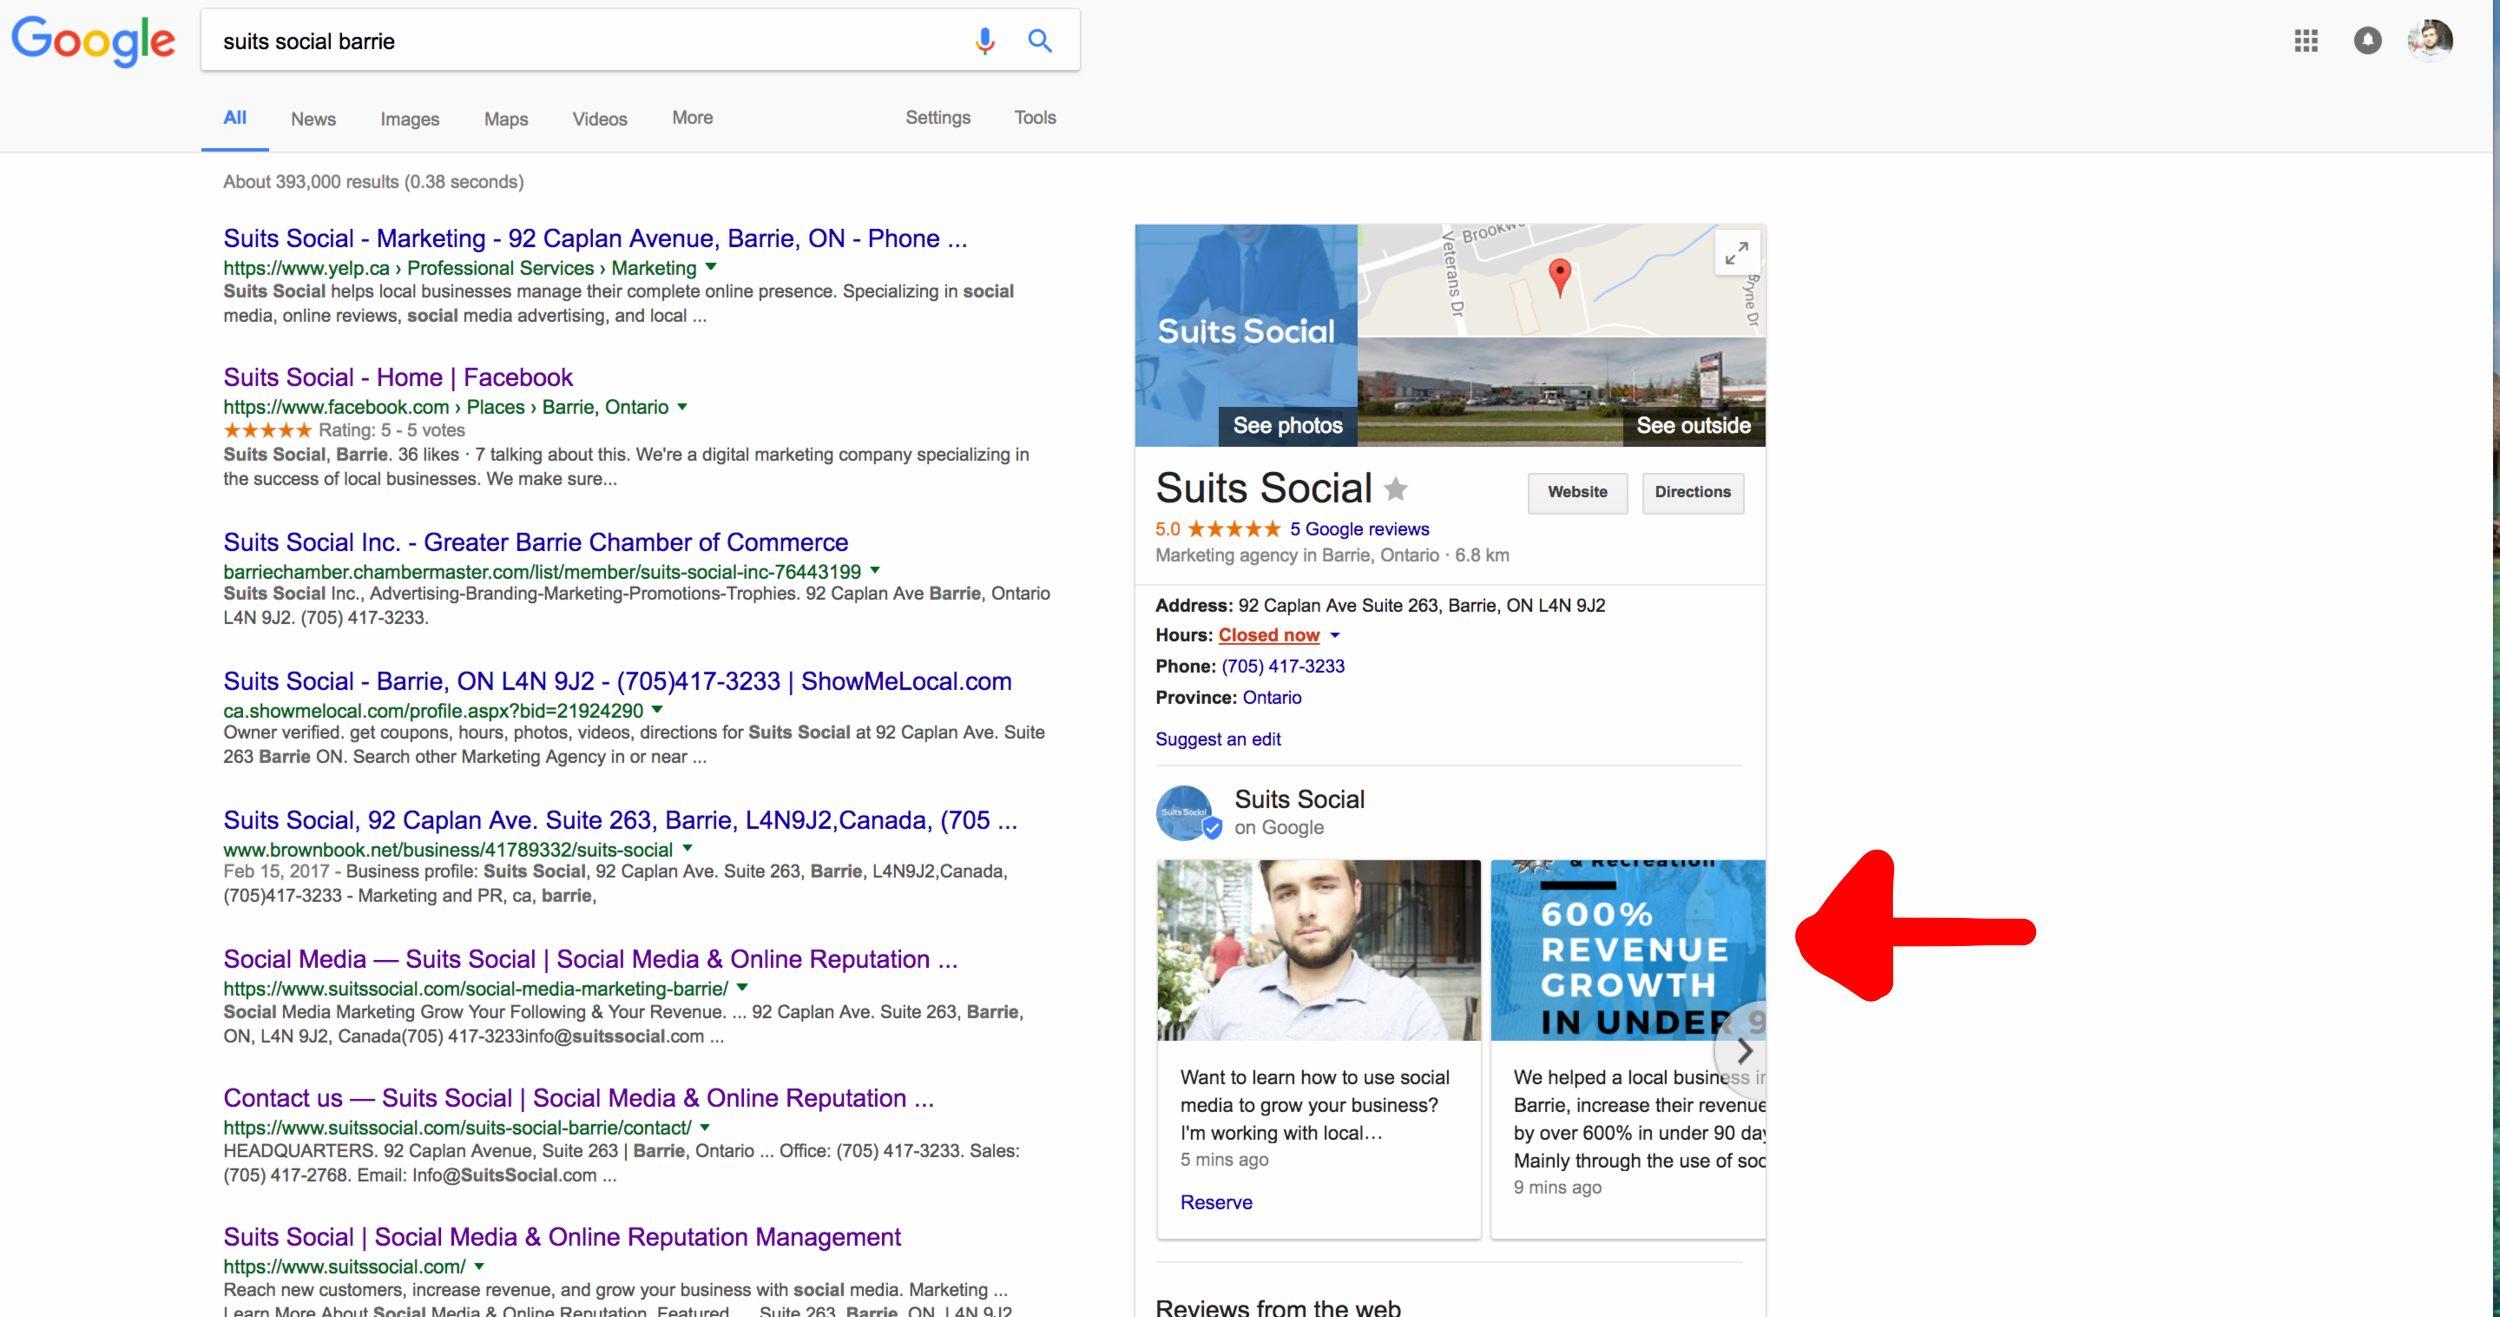Expand Facebook result URL dropdown arrow
This screenshot has width=2500, height=1317.
(x=682, y=407)
